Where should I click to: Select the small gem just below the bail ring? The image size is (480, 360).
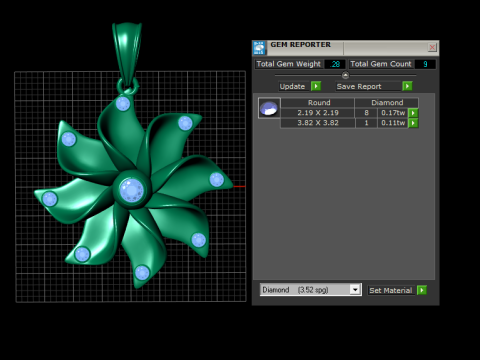(x=123, y=104)
